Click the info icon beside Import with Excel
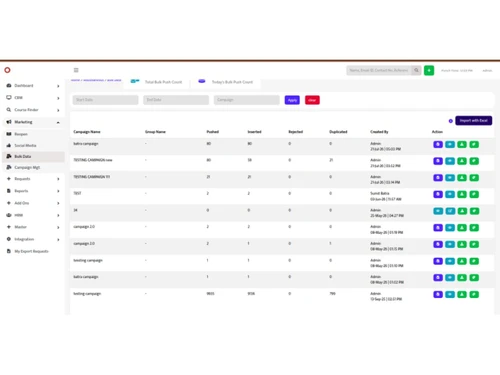Viewport: 500px width, 375px height. (451, 121)
